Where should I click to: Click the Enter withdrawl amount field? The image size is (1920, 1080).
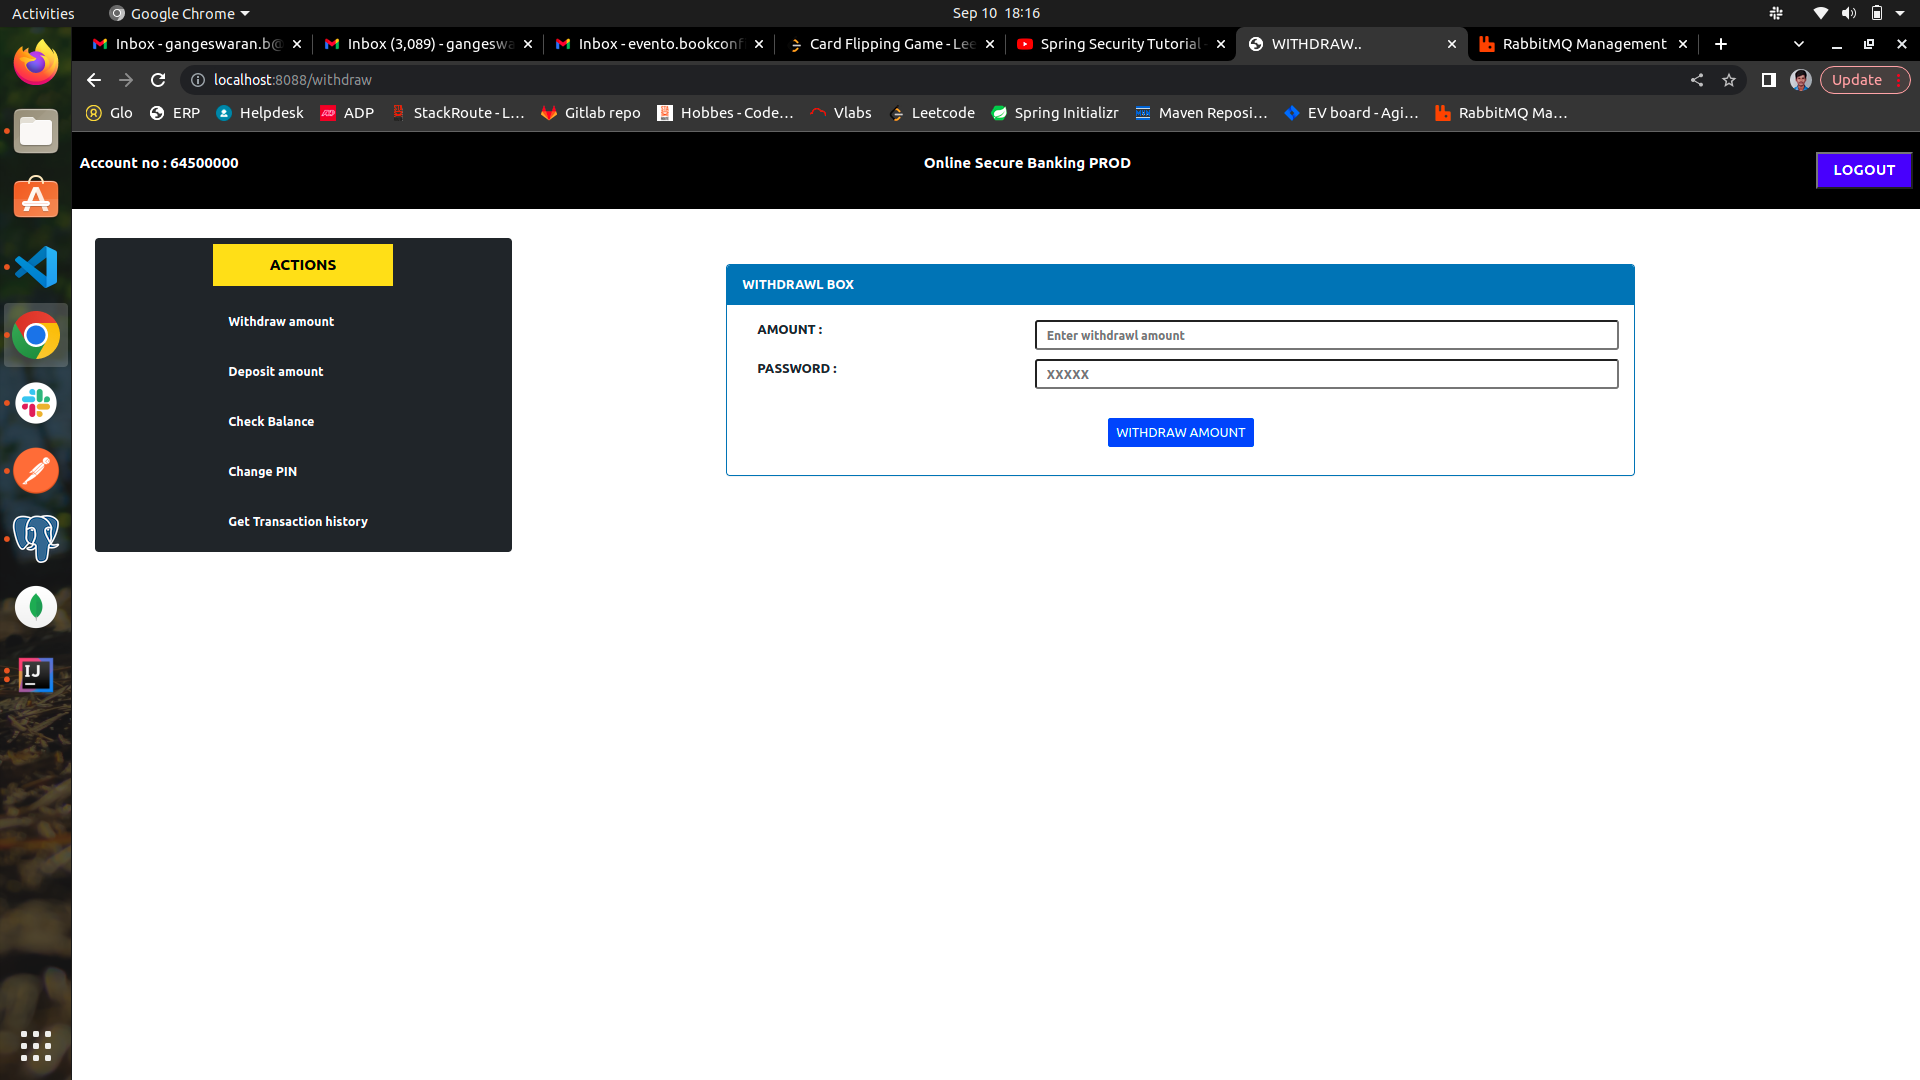coord(1326,334)
